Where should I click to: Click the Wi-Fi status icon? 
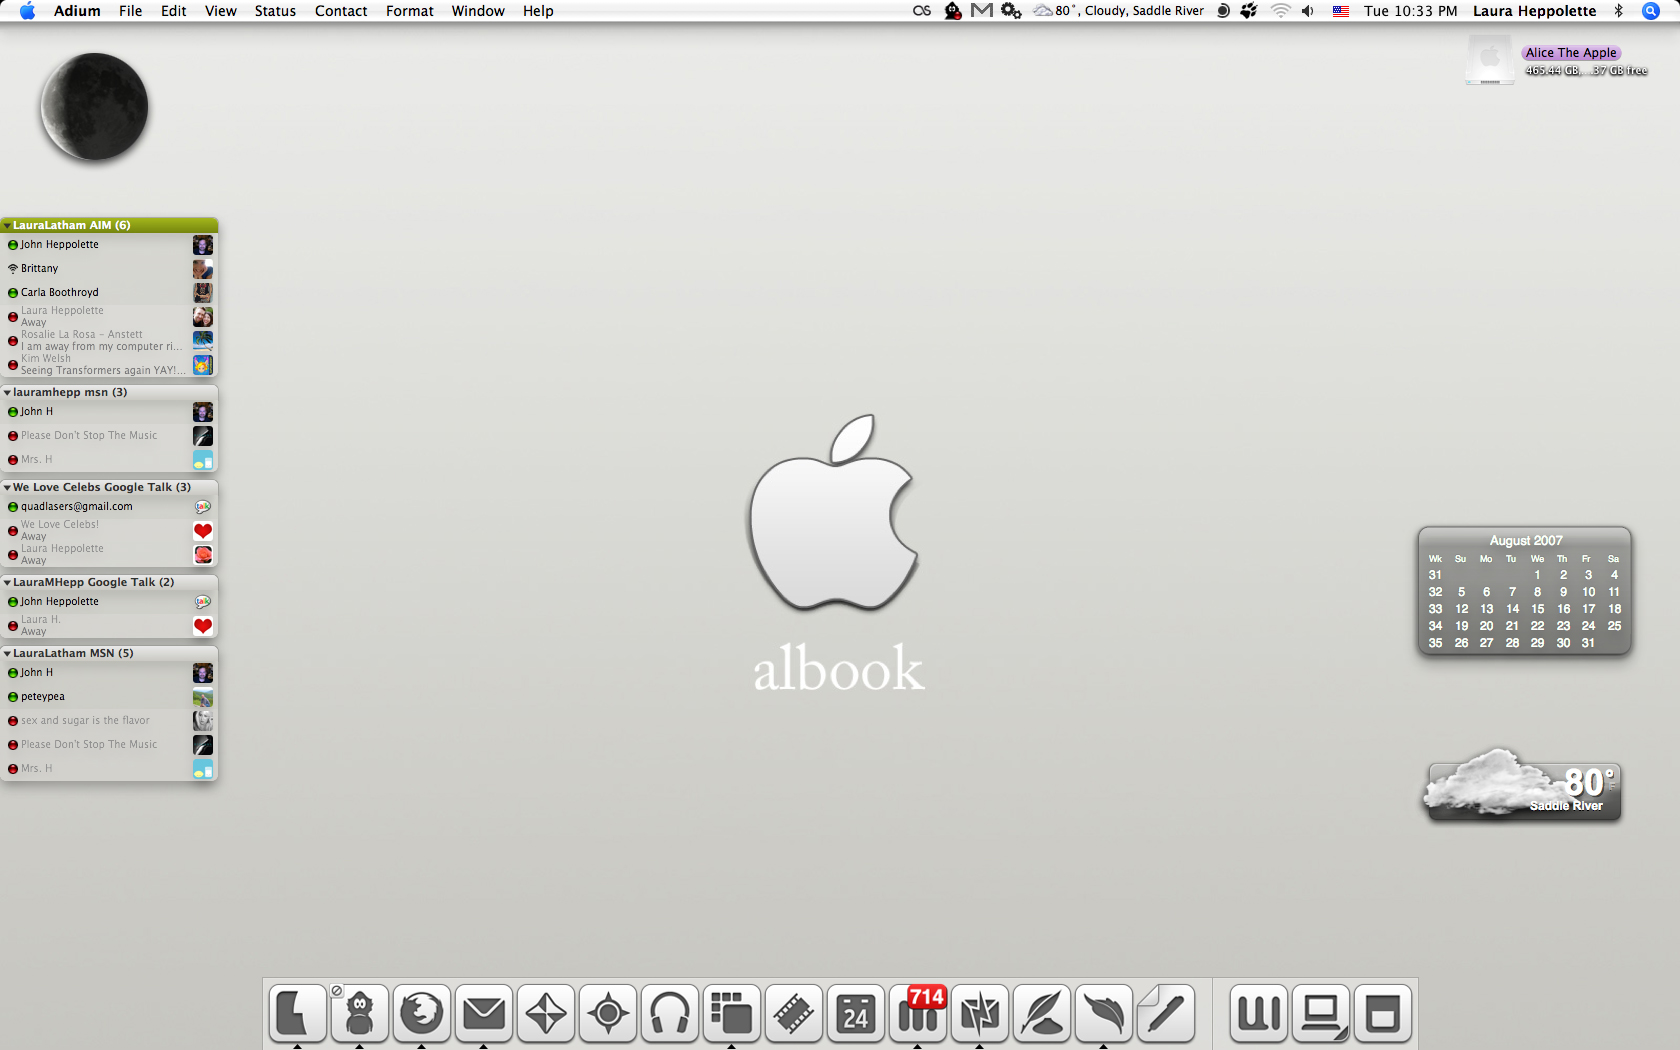click(1280, 11)
